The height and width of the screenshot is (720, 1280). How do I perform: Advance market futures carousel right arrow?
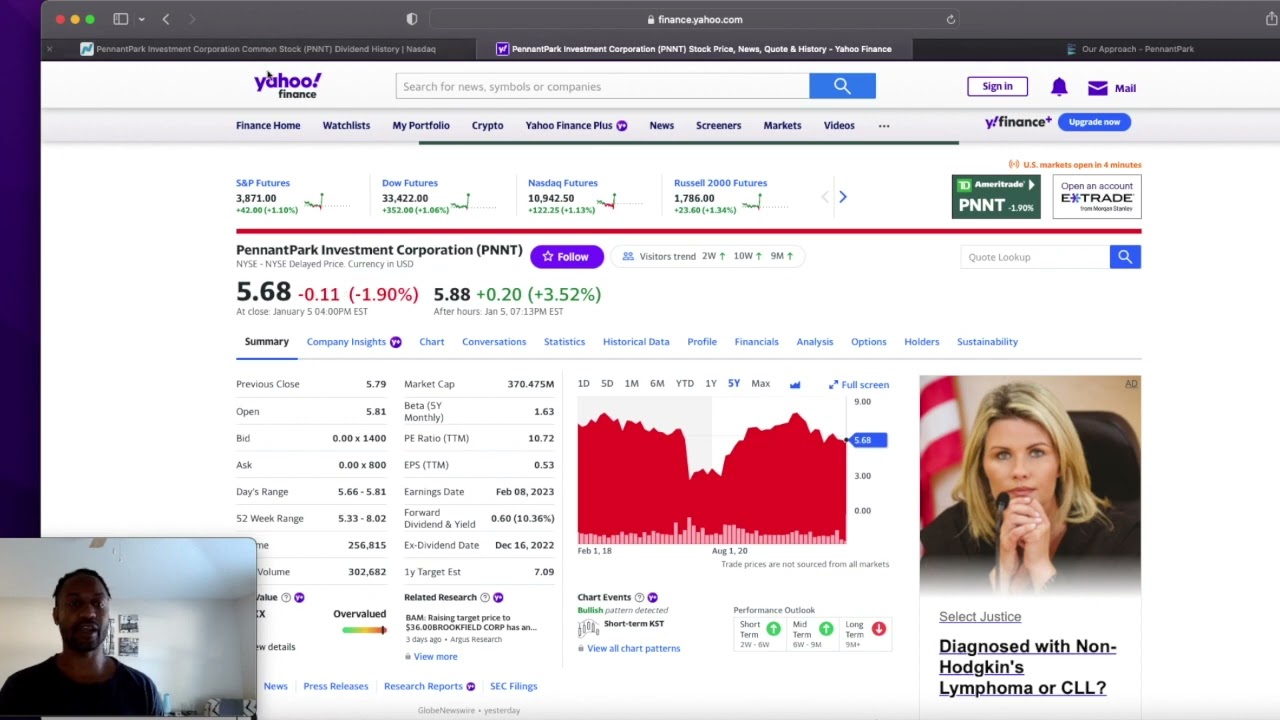tap(842, 197)
